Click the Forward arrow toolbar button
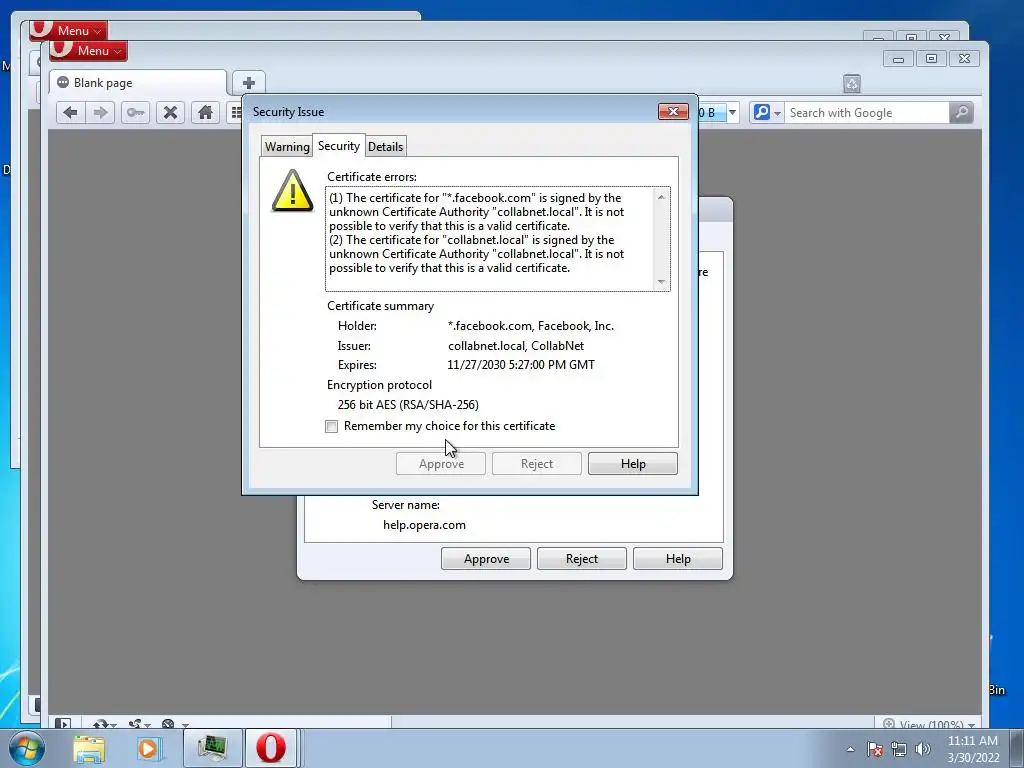This screenshot has height=768, width=1024. click(100, 113)
